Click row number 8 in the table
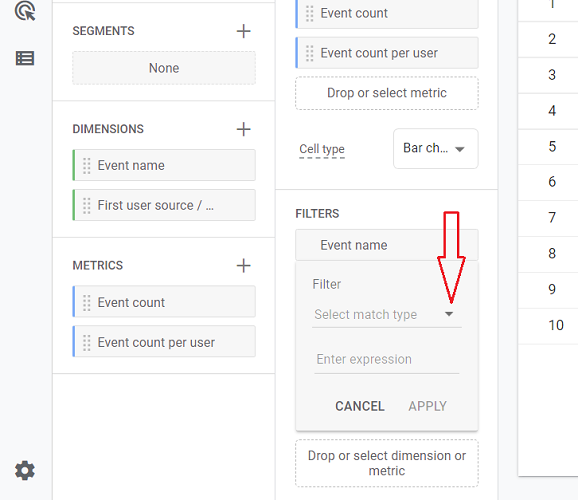This screenshot has height=500, width=578. coord(552,253)
